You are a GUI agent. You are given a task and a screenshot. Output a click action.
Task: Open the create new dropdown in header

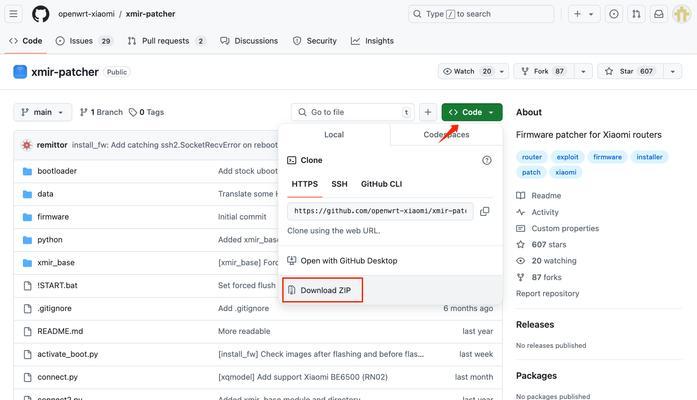(x=584, y=14)
